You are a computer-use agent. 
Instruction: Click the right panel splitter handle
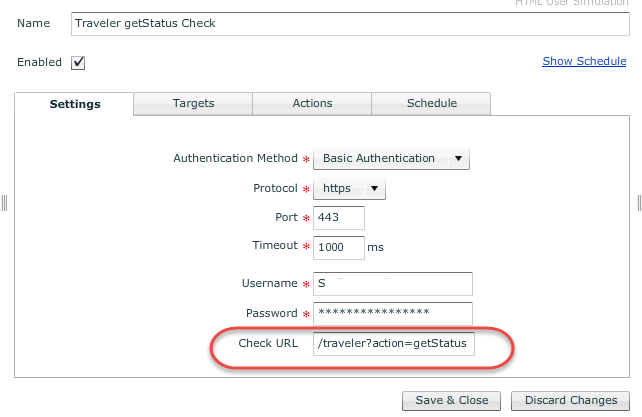click(x=638, y=203)
